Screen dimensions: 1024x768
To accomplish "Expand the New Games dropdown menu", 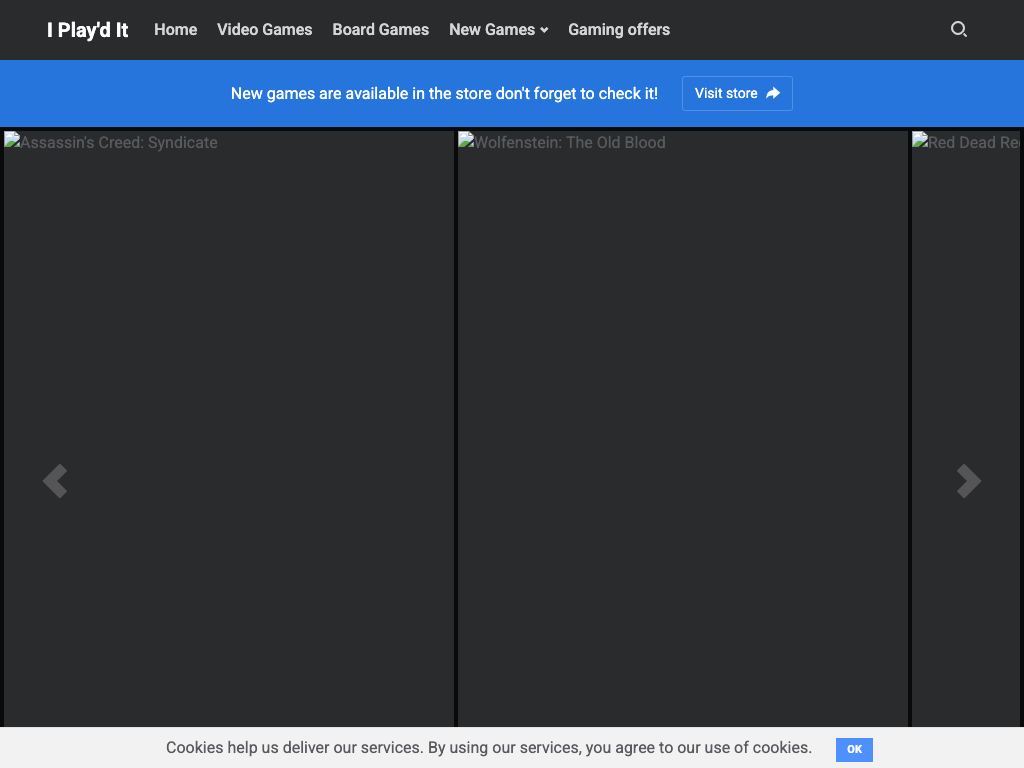I will pyautogui.click(x=492, y=30).
